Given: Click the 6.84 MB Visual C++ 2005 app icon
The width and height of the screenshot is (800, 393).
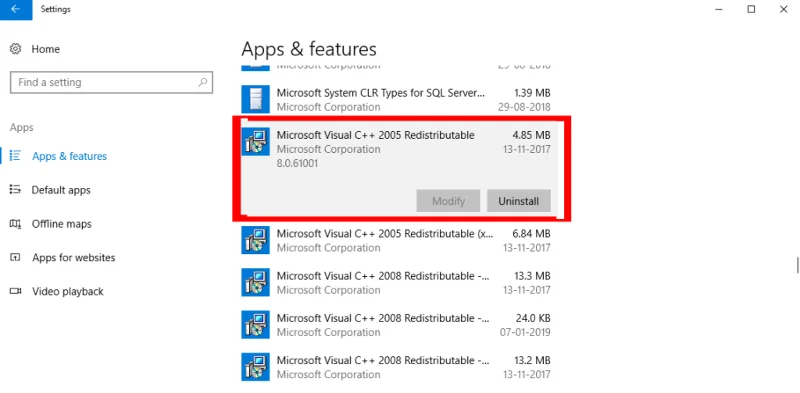Looking at the screenshot, I should tap(255, 240).
